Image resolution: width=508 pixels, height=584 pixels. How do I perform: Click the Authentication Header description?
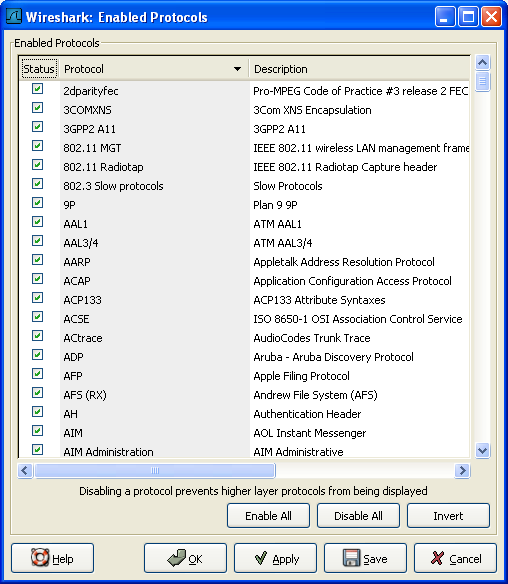point(307,414)
